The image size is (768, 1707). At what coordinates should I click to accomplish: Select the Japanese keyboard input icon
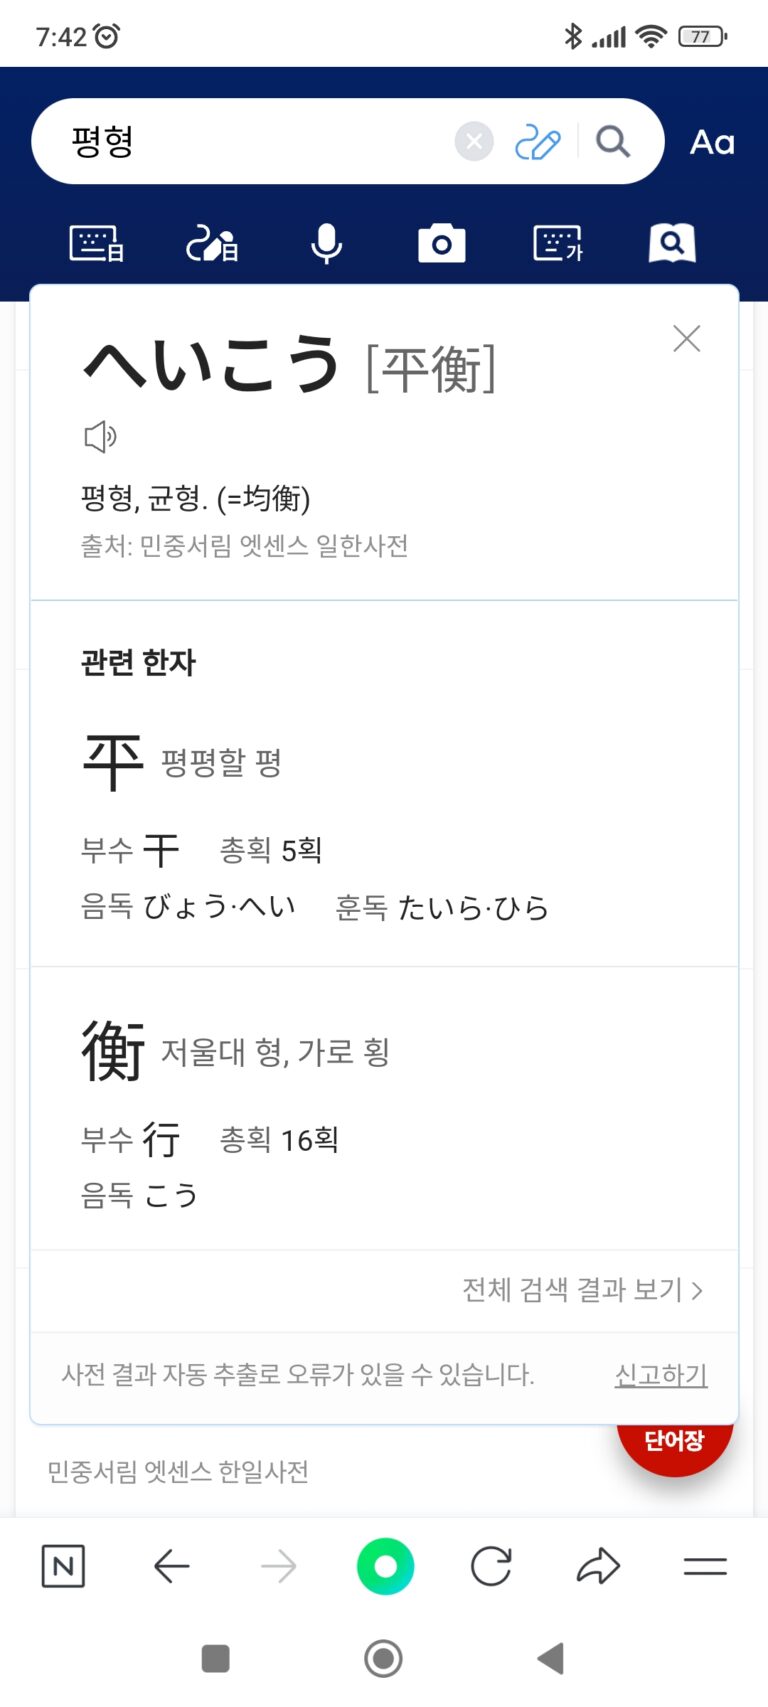96,243
